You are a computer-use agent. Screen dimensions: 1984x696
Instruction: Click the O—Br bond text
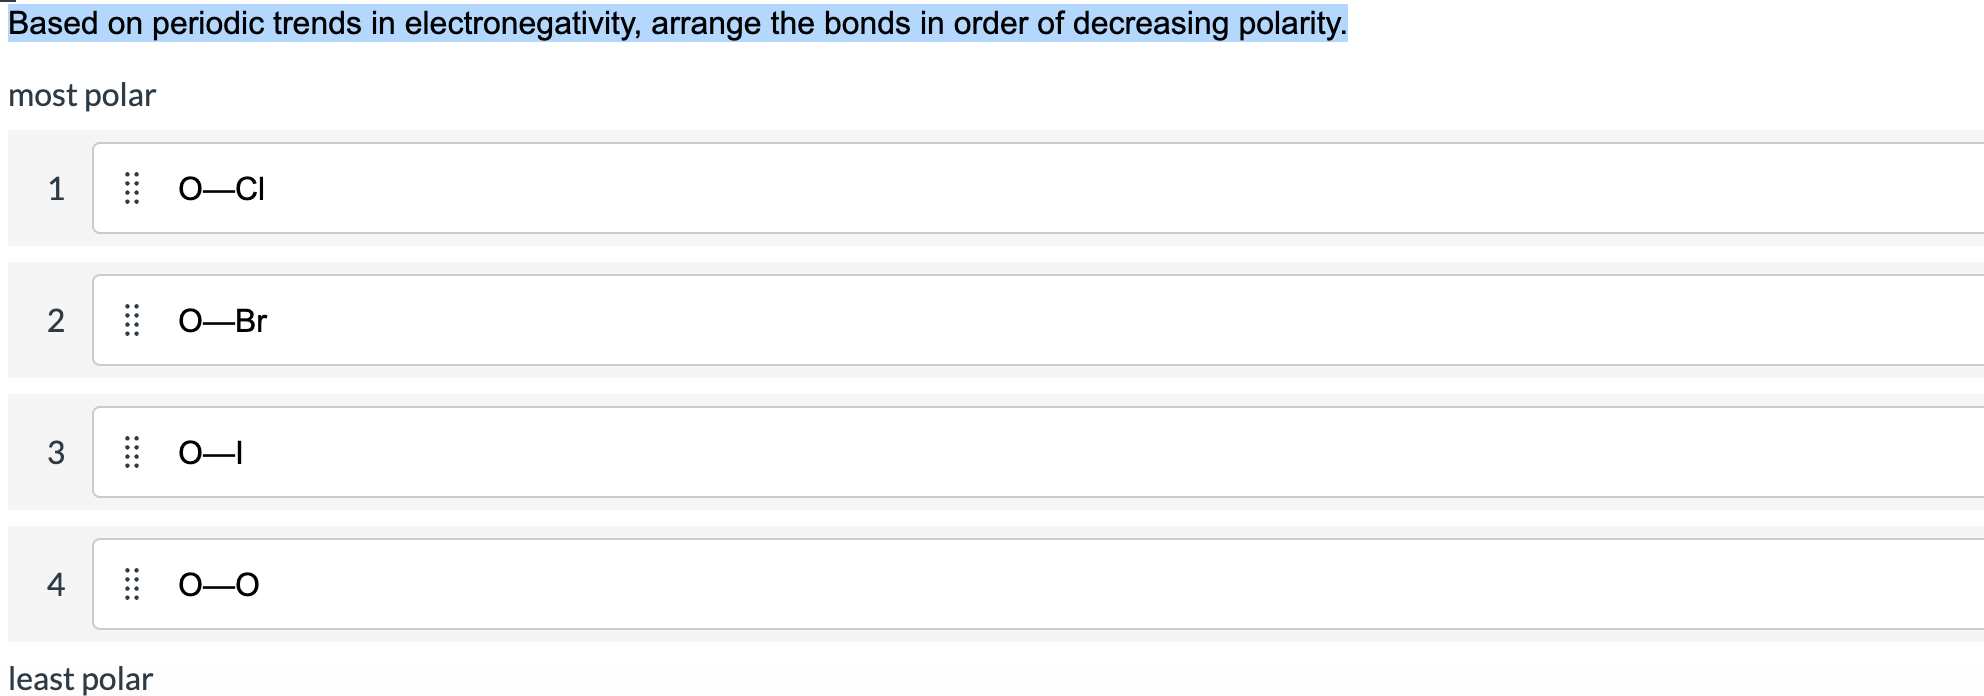click(x=222, y=321)
